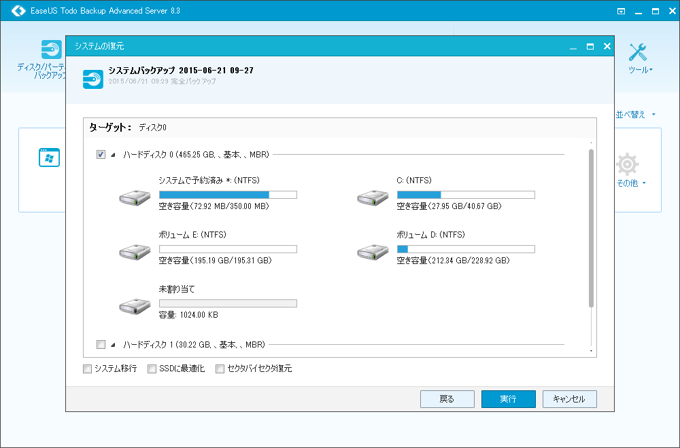This screenshot has width=680, height=448.
Task: Click the ボリューム D: usage bar
Action: point(466,249)
